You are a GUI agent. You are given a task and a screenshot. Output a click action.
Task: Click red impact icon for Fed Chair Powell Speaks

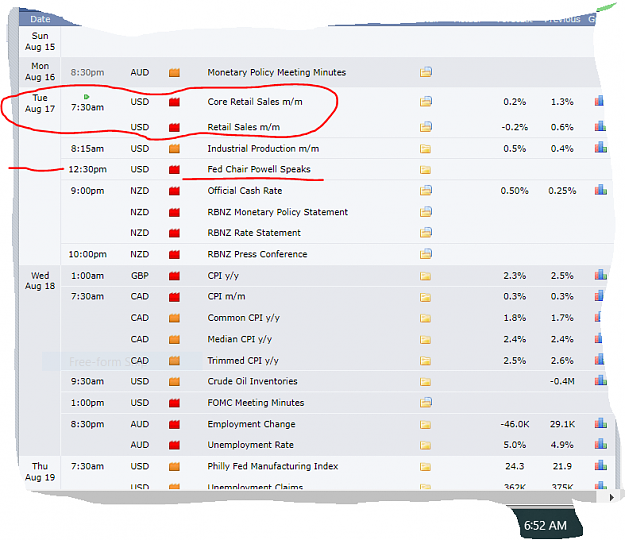174,169
